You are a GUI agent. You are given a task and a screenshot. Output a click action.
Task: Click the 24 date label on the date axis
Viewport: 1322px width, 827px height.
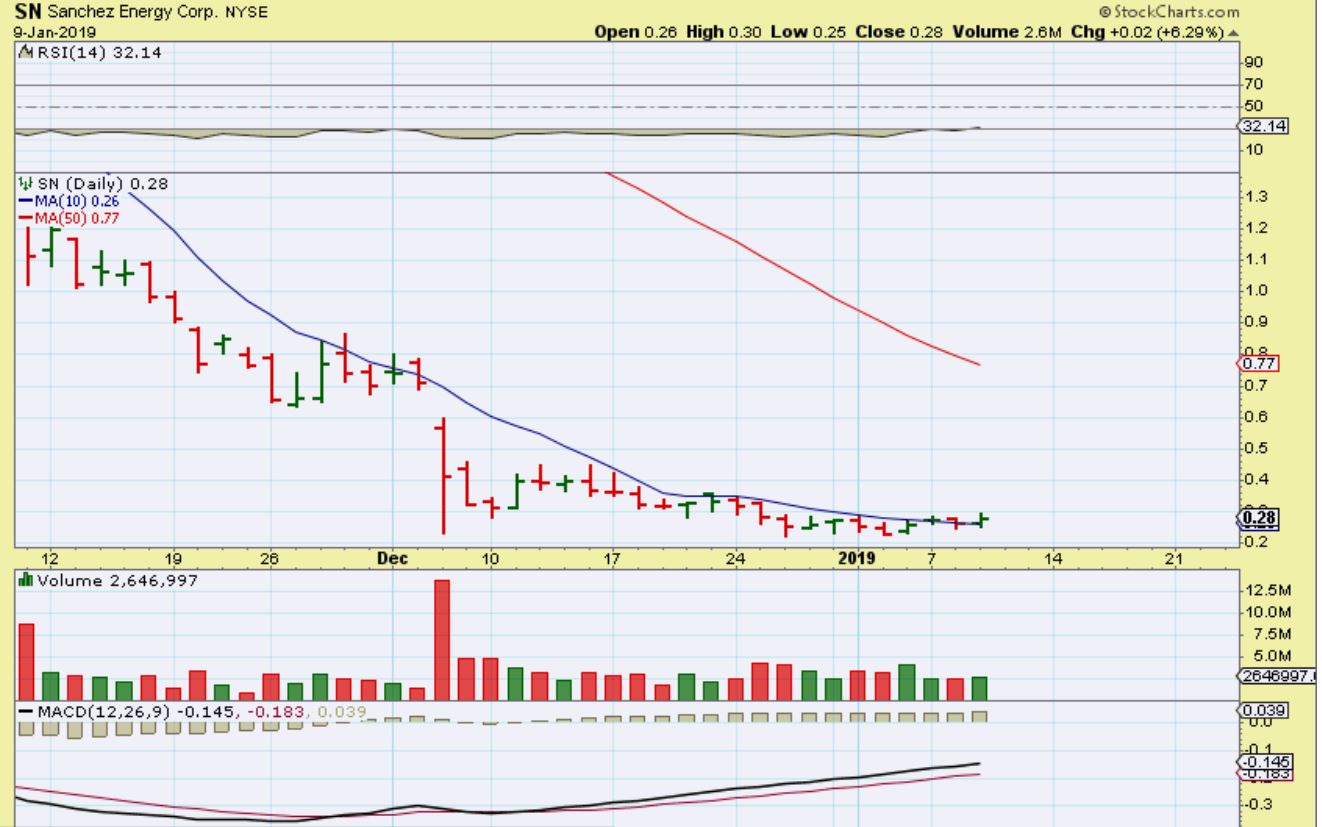[736, 558]
